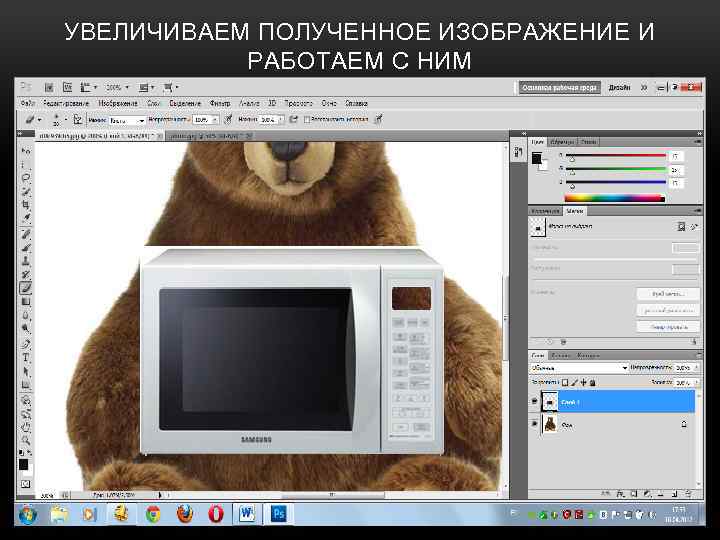Open the Flow (Нажим) percentage dropdown
720x540 pixels.
click(x=281, y=120)
